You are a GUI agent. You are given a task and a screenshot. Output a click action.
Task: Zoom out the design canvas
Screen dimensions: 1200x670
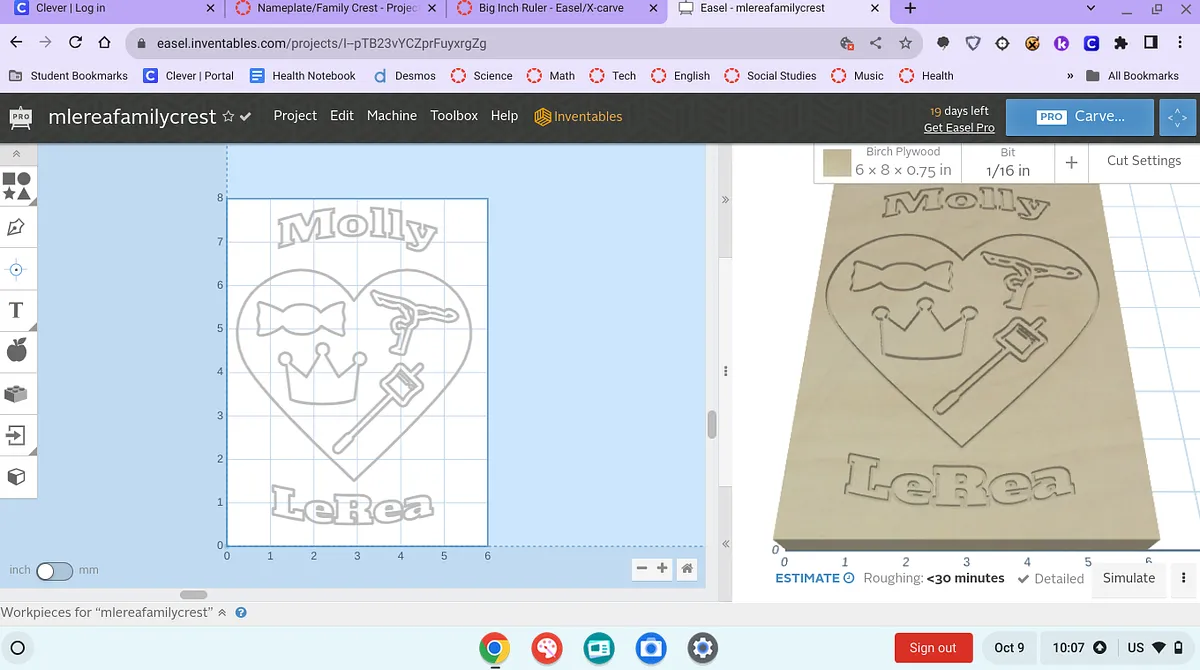pos(642,569)
